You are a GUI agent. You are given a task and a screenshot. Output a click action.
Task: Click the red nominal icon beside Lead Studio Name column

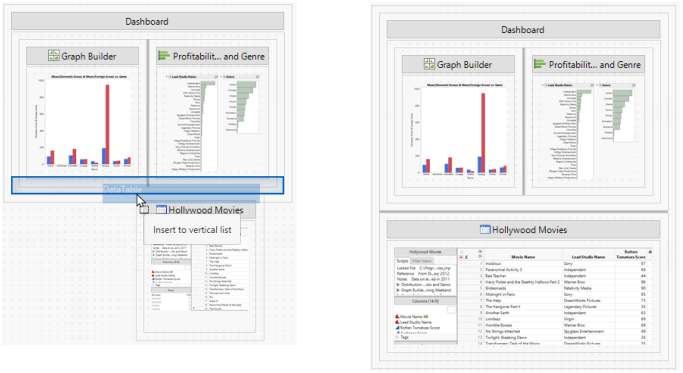pyautogui.click(x=397, y=322)
